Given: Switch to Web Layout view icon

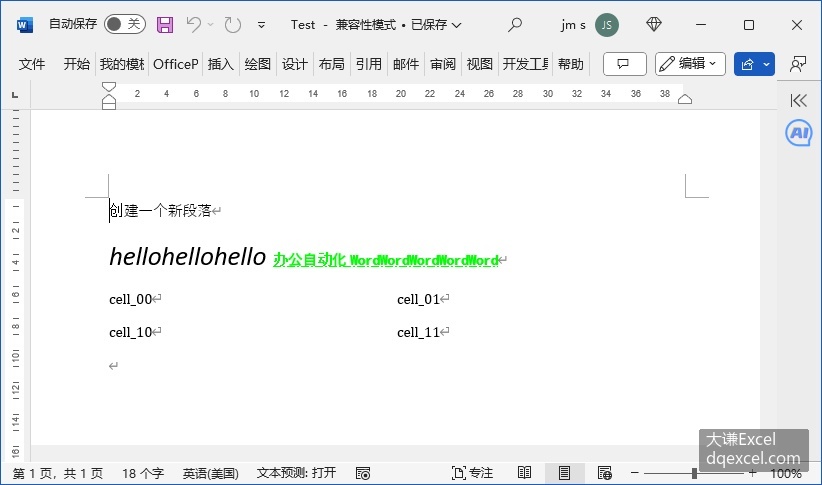Looking at the screenshot, I should click(x=604, y=473).
